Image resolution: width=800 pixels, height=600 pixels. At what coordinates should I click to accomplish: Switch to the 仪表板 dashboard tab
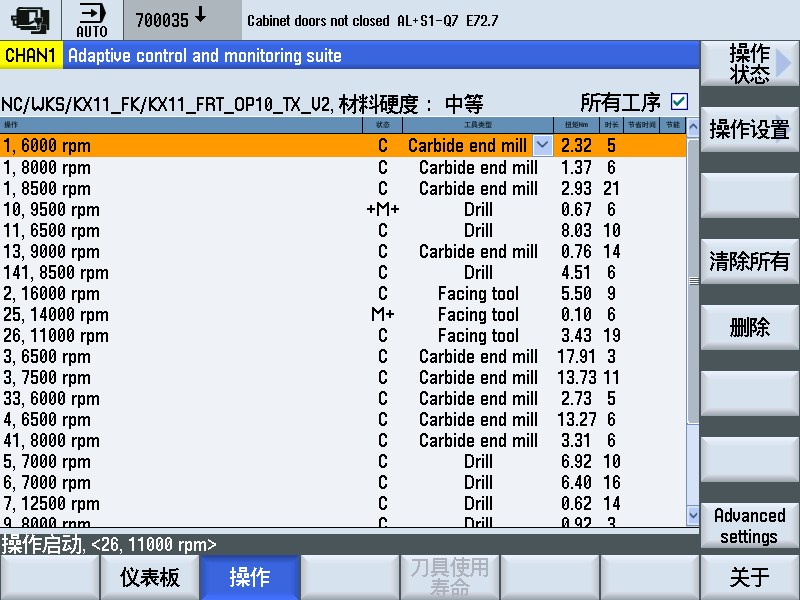(x=149, y=577)
